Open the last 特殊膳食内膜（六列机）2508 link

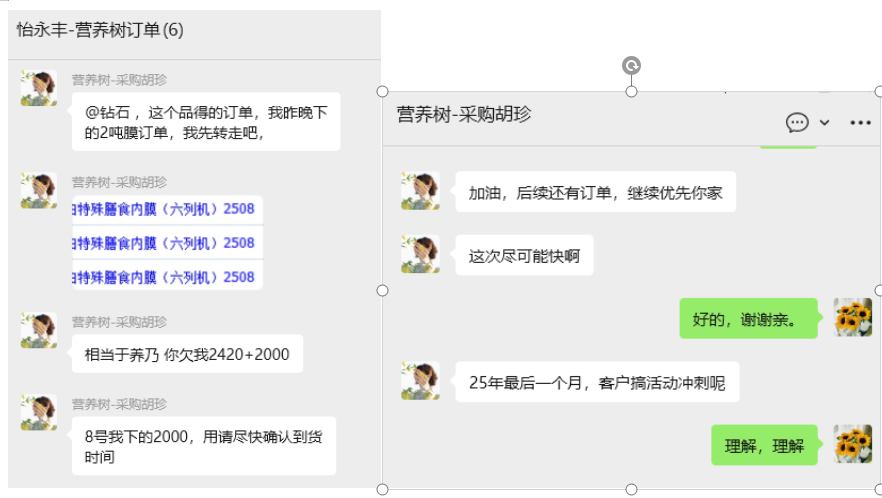[x=163, y=277]
